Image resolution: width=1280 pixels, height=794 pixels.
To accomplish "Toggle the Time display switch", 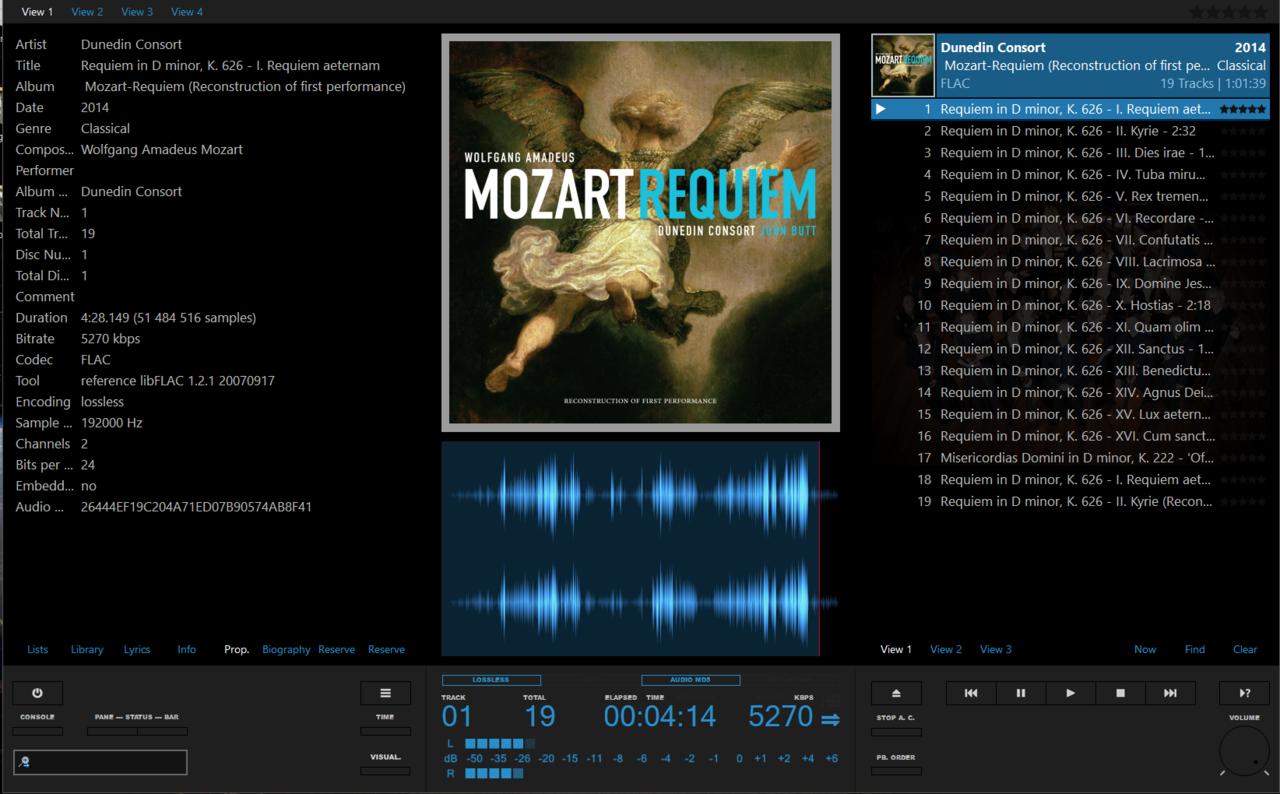I will [385, 731].
